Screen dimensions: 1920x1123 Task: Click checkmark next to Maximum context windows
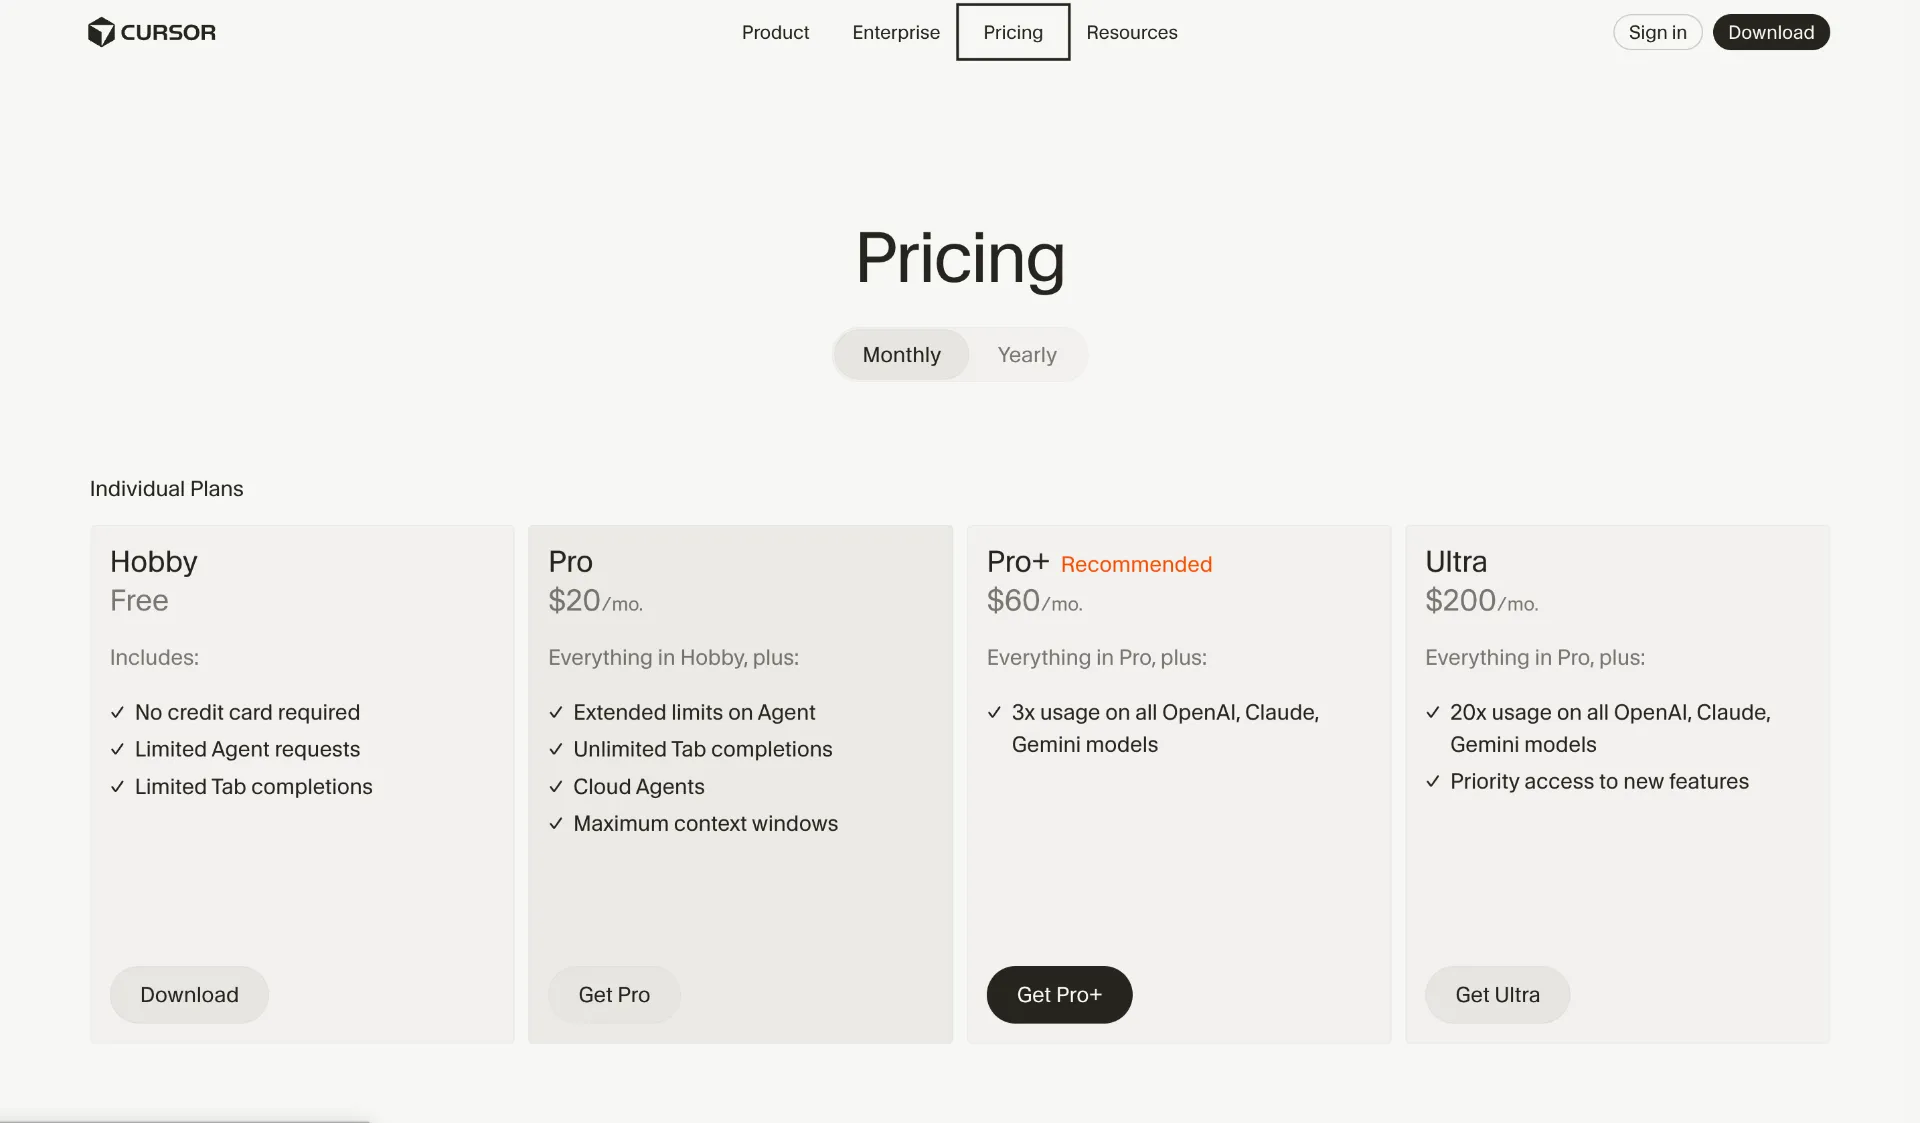(x=556, y=824)
